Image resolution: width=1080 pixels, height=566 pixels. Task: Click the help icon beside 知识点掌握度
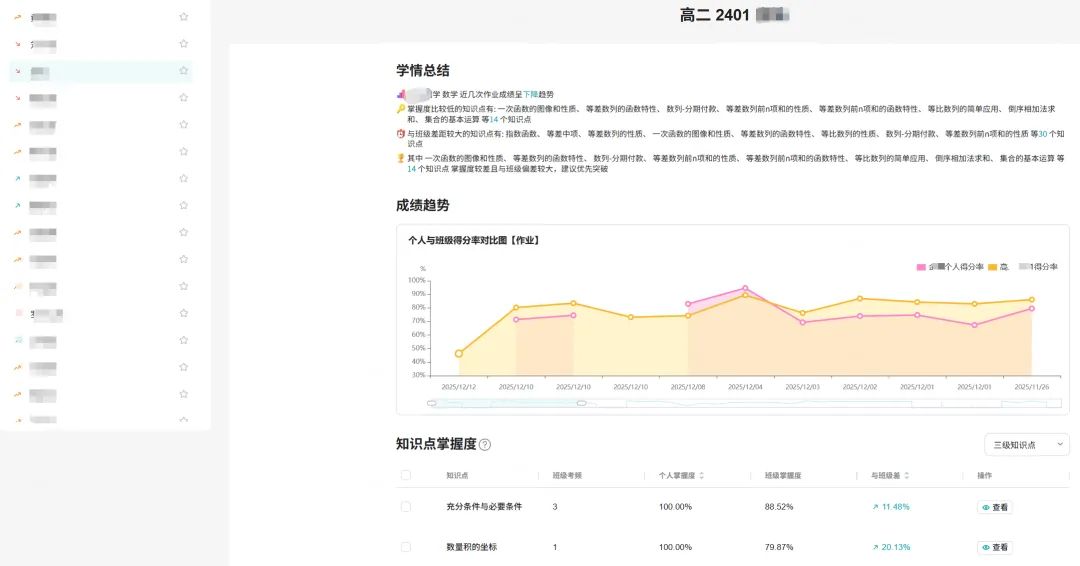click(x=485, y=445)
